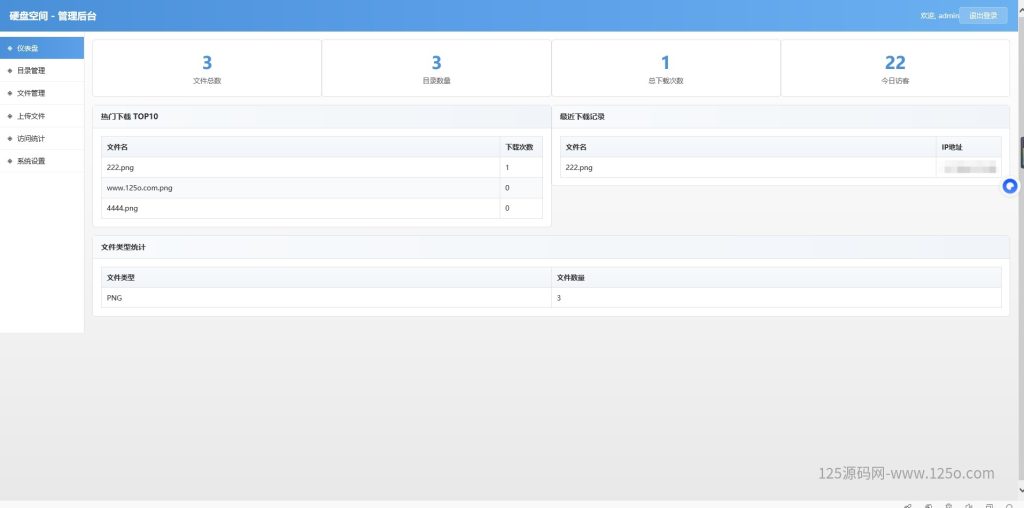Click the 目录数量 statistic card
This screenshot has width=1024, height=508.
click(436, 69)
